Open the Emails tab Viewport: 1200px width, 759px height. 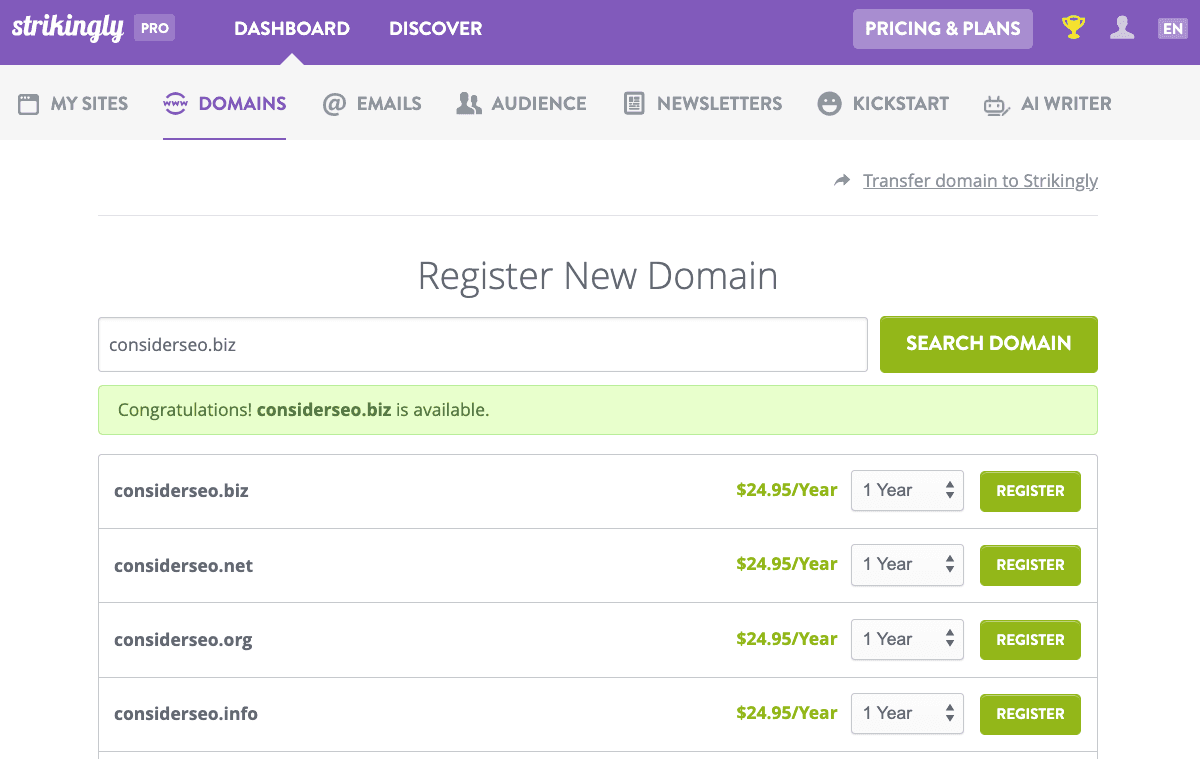[x=372, y=103]
